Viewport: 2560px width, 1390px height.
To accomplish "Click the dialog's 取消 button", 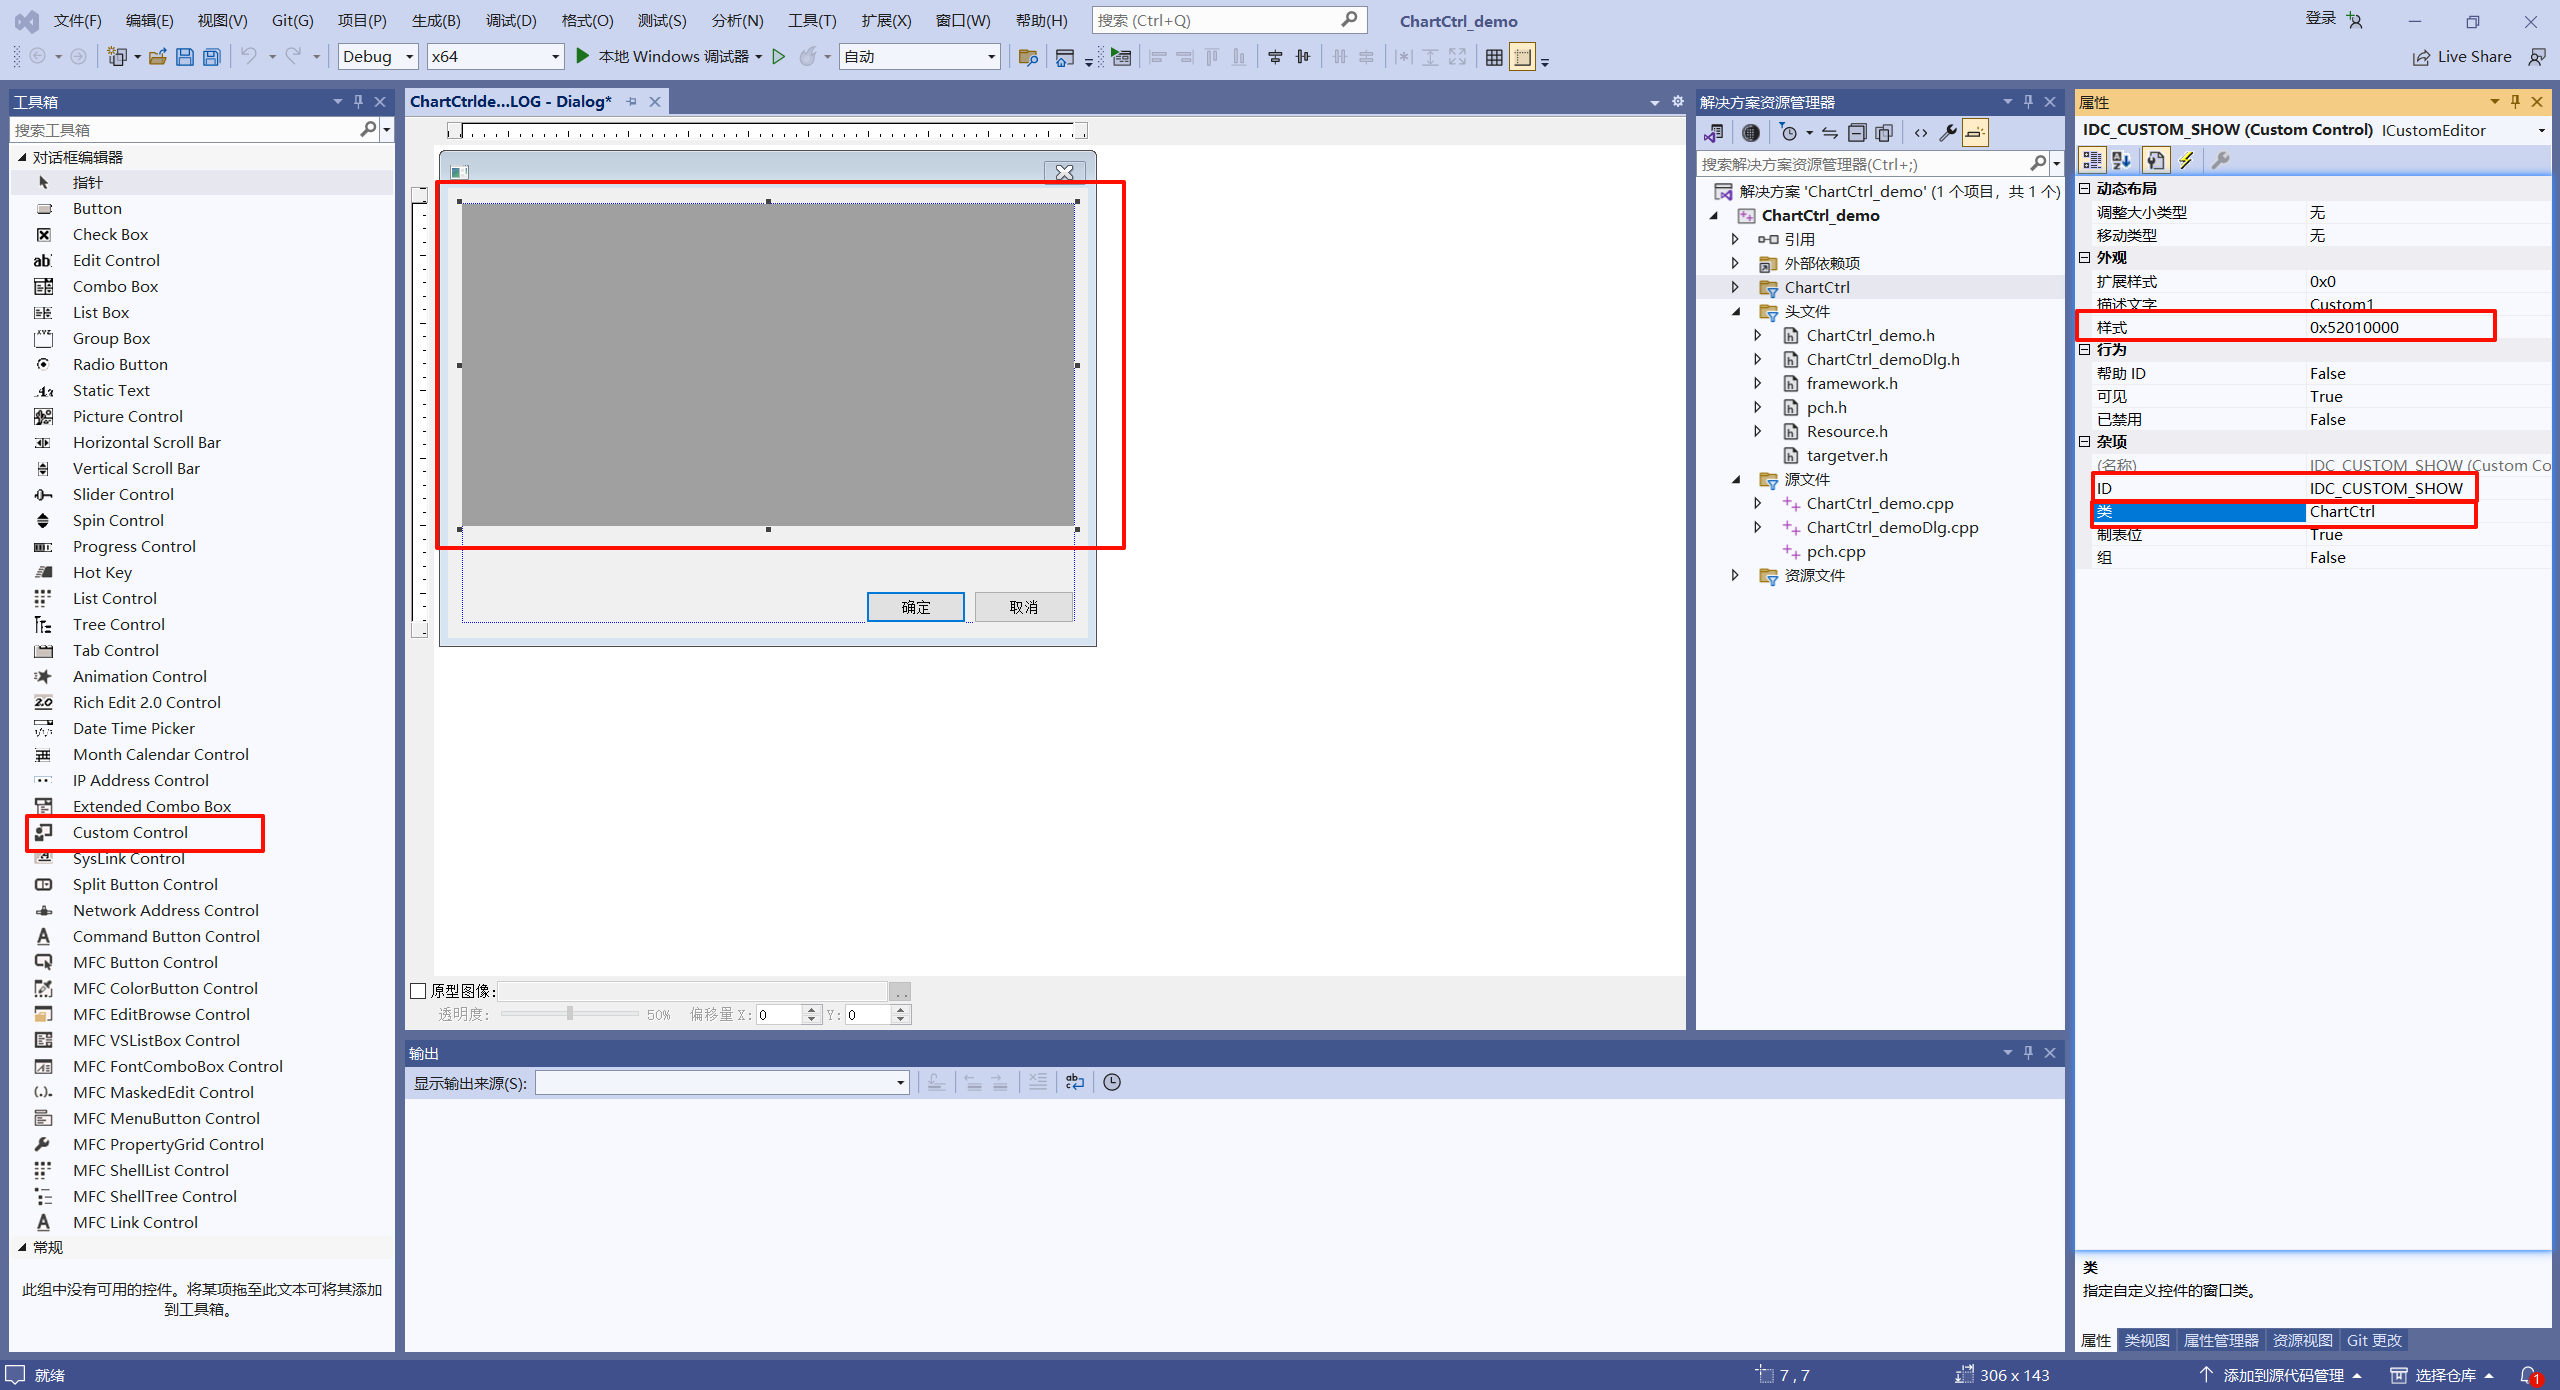I will tap(1023, 607).
